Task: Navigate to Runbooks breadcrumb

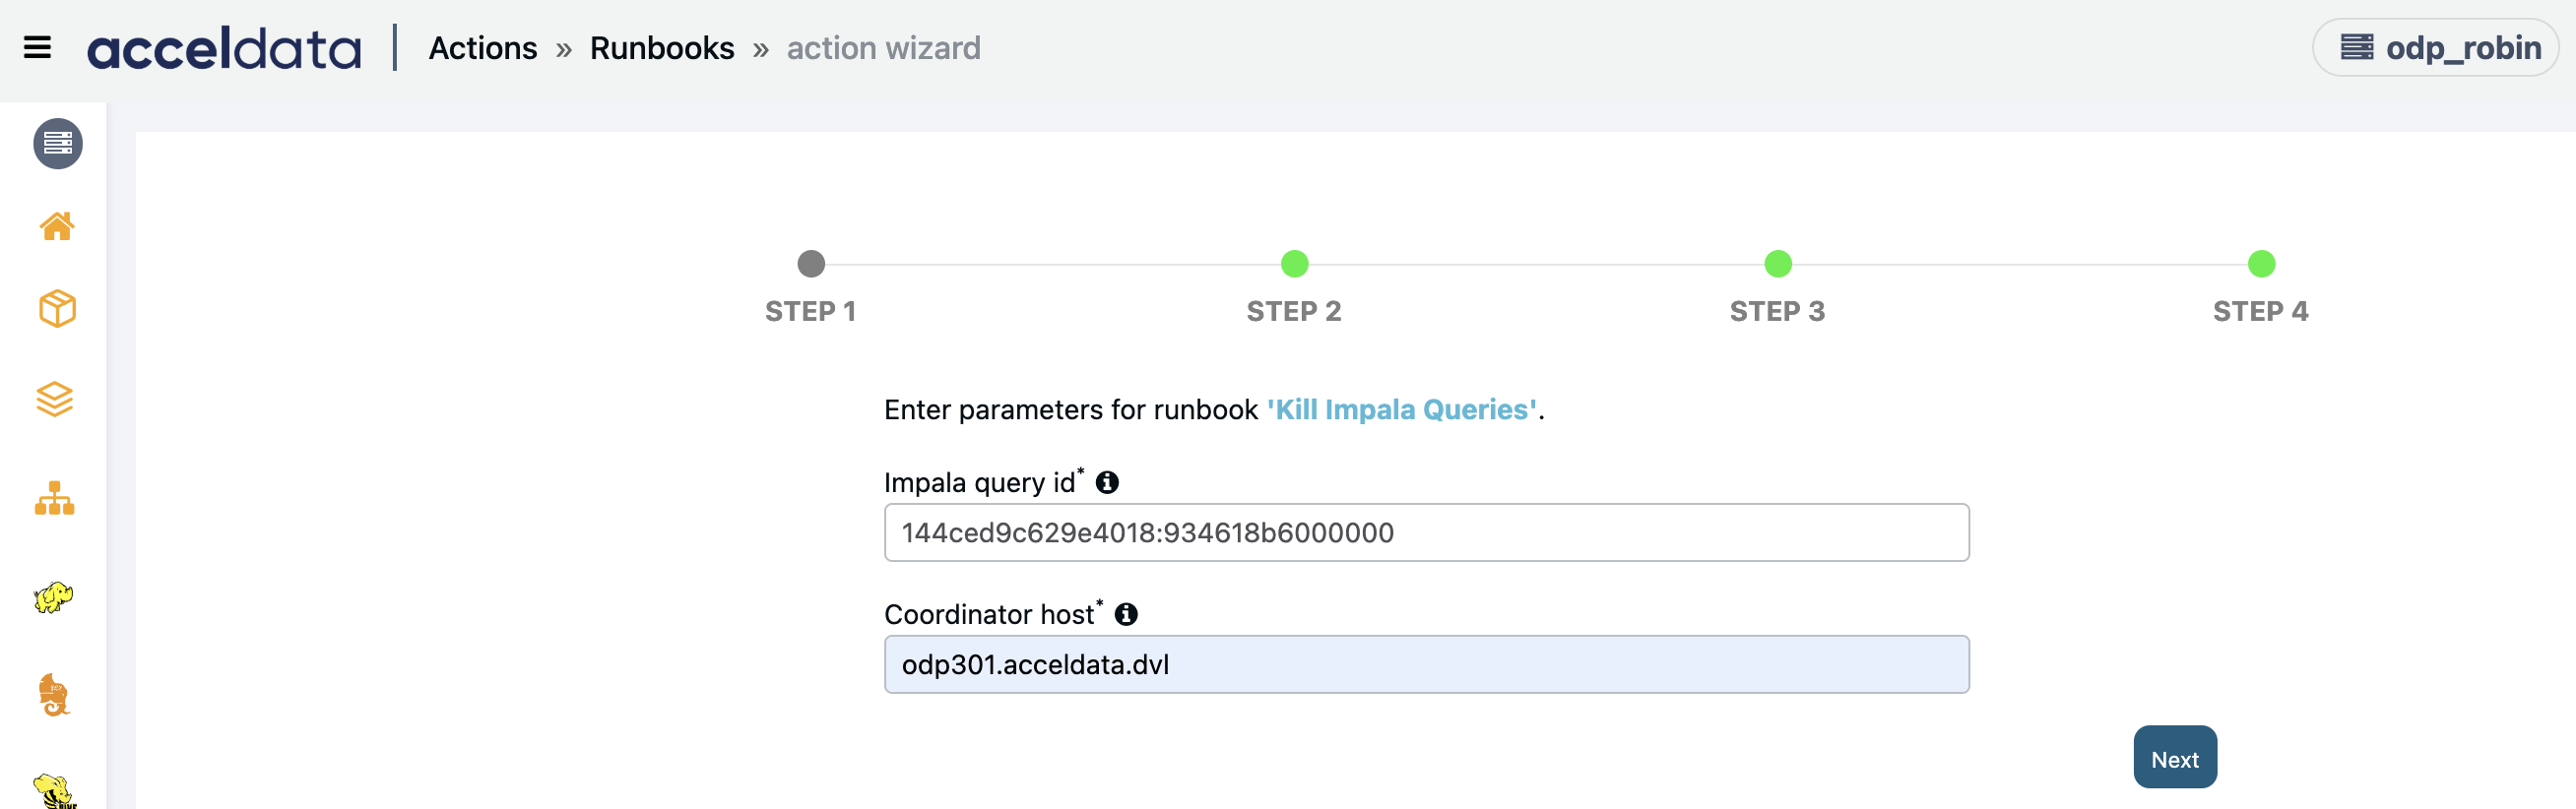Action: coord(662,48)
